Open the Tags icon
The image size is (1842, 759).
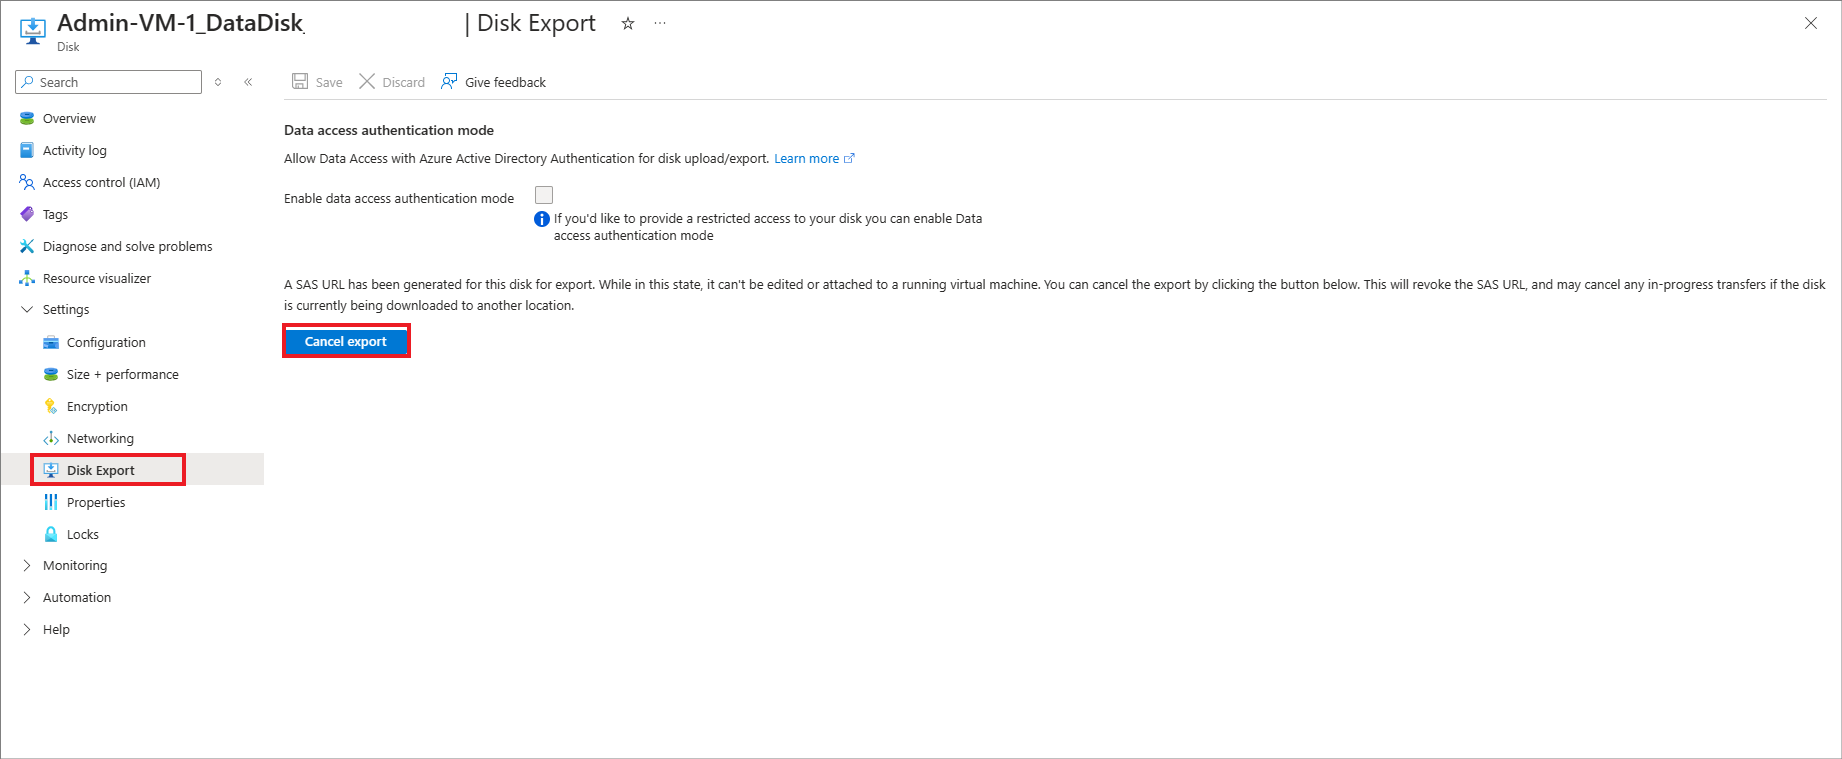click(x=27, y=214)
